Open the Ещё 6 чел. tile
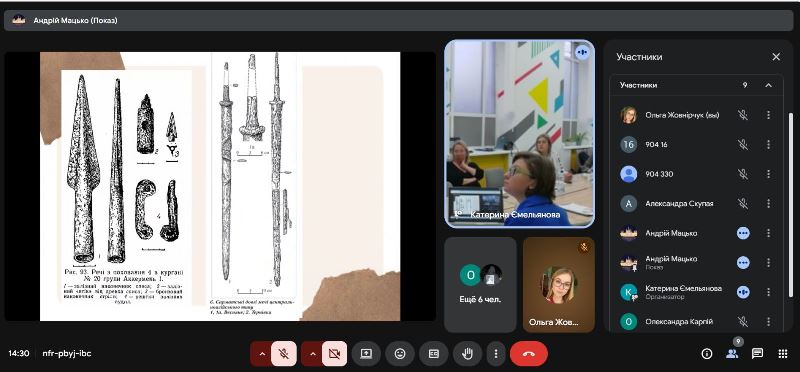This screenshot has width=800, height=372. (480, 285)
